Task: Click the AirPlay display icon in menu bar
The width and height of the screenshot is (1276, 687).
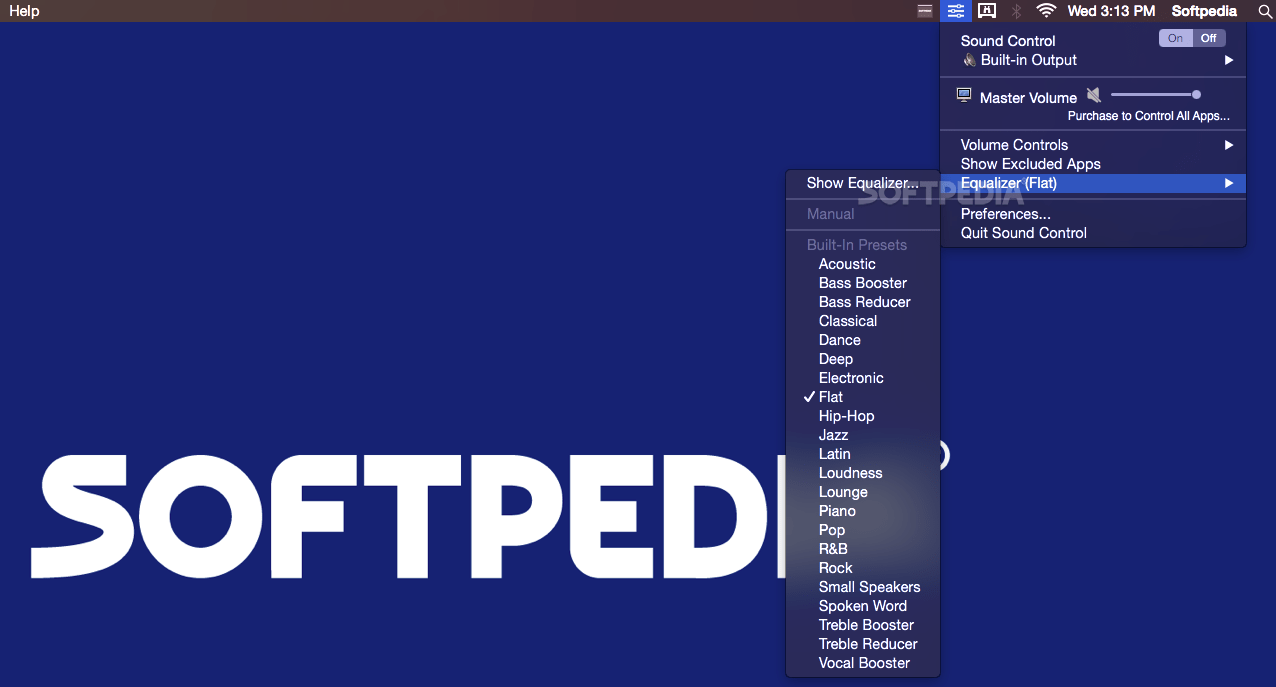Action: coord(987,11)
